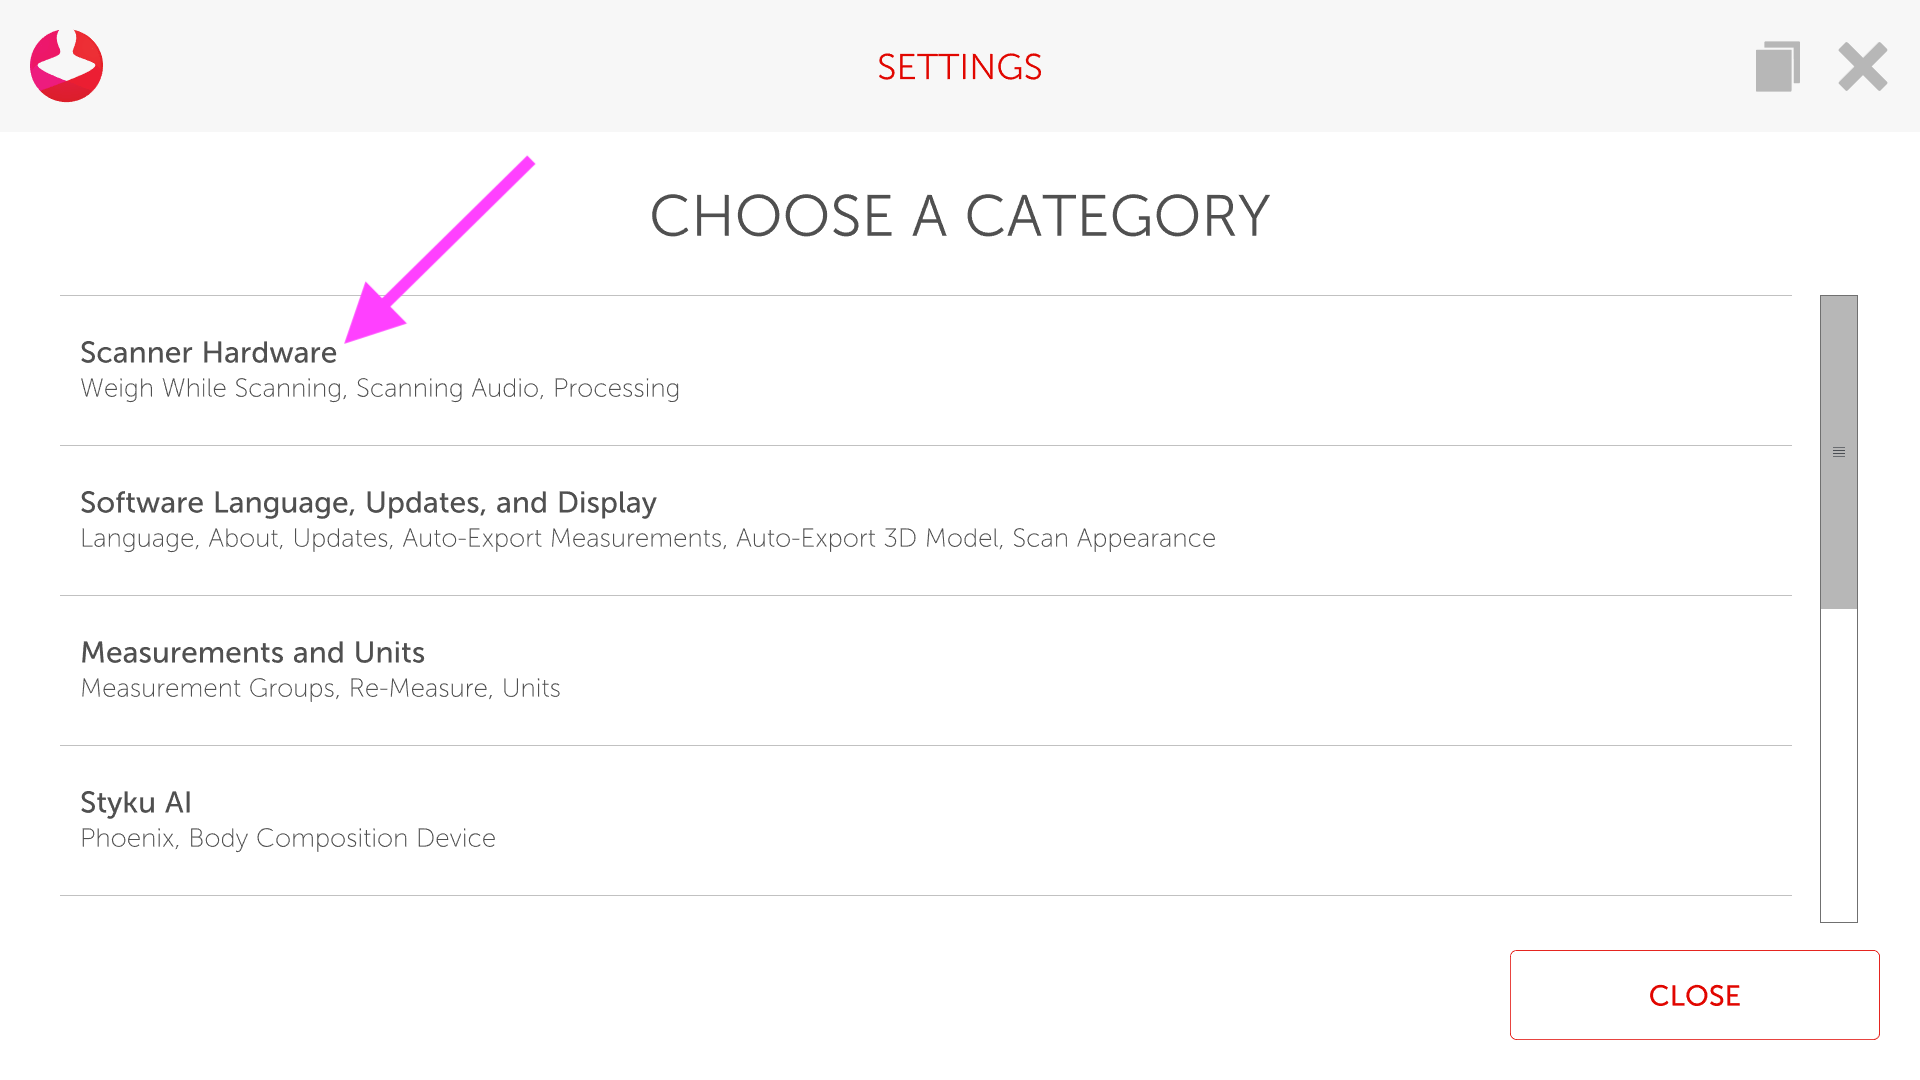
Task: Click the 'Auto-Export 3D Model' subtitle text
Action: (x=867, y=539)
